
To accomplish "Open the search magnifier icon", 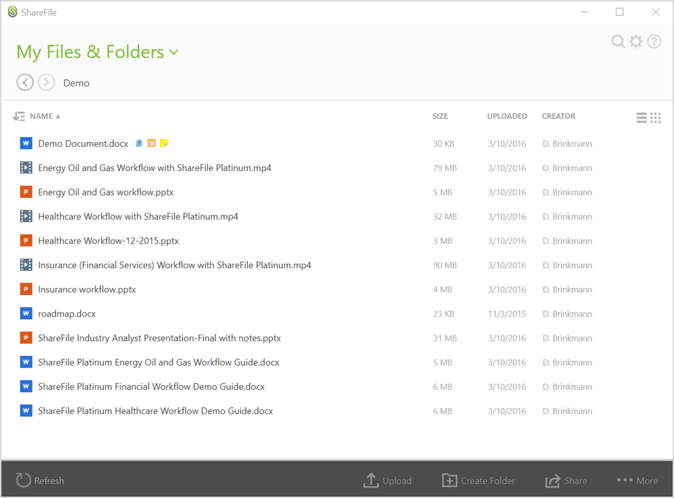I will tap(618, 42).
